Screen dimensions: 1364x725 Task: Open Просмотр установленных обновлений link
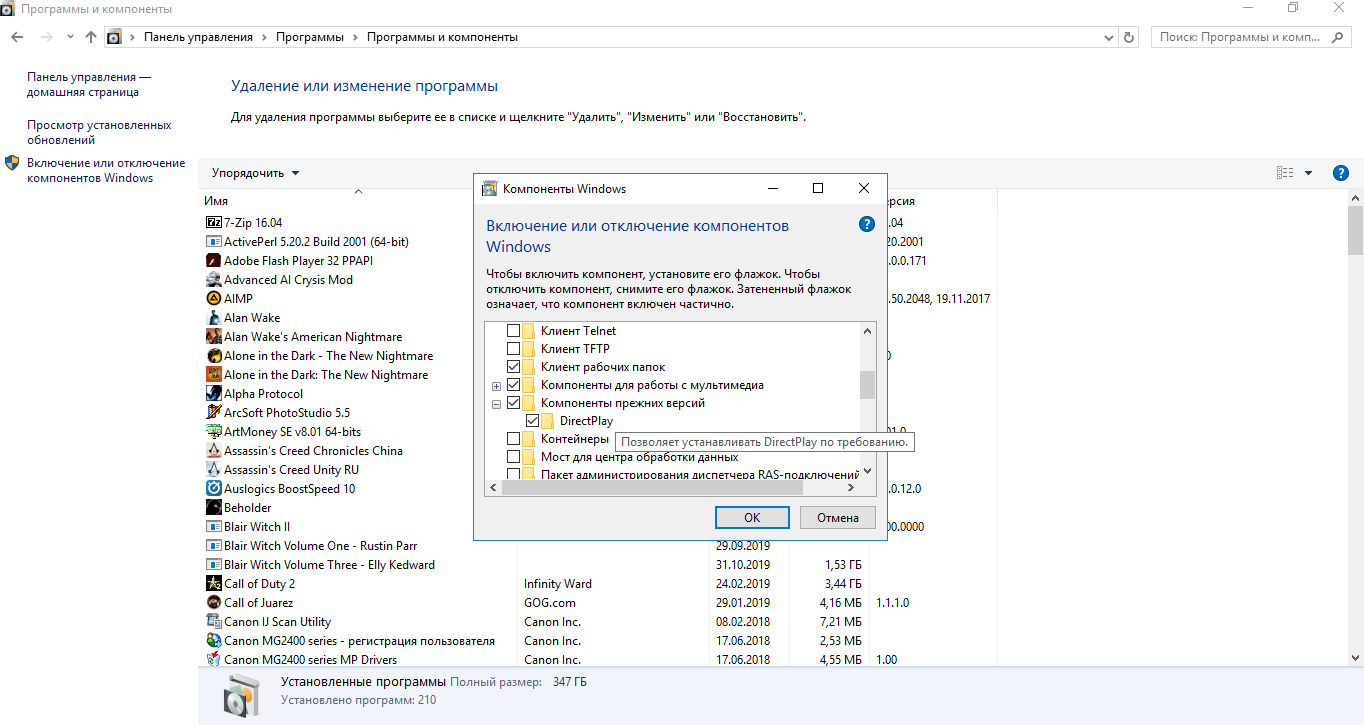pyautogui.click(x=99, y=133)
